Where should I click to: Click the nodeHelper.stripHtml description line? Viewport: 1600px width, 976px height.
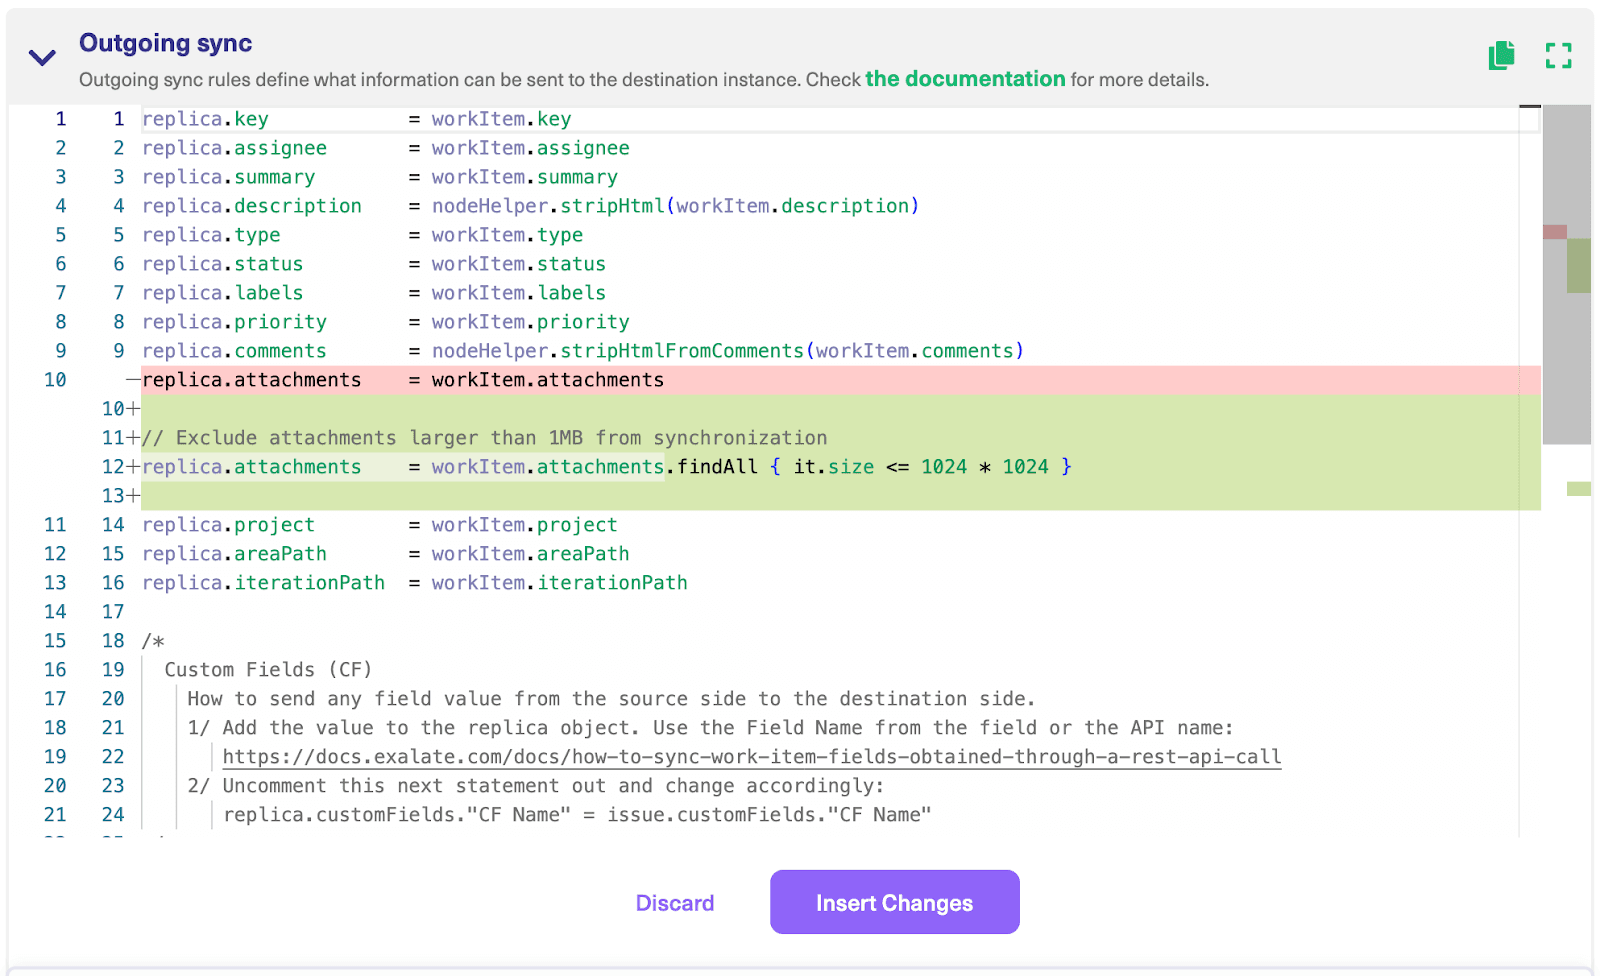tap(530, 206)
